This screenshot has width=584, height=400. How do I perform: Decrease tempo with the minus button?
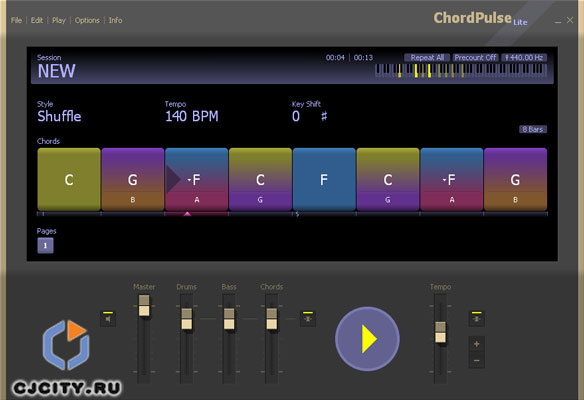pyautogui.click(x=476, y=361)
